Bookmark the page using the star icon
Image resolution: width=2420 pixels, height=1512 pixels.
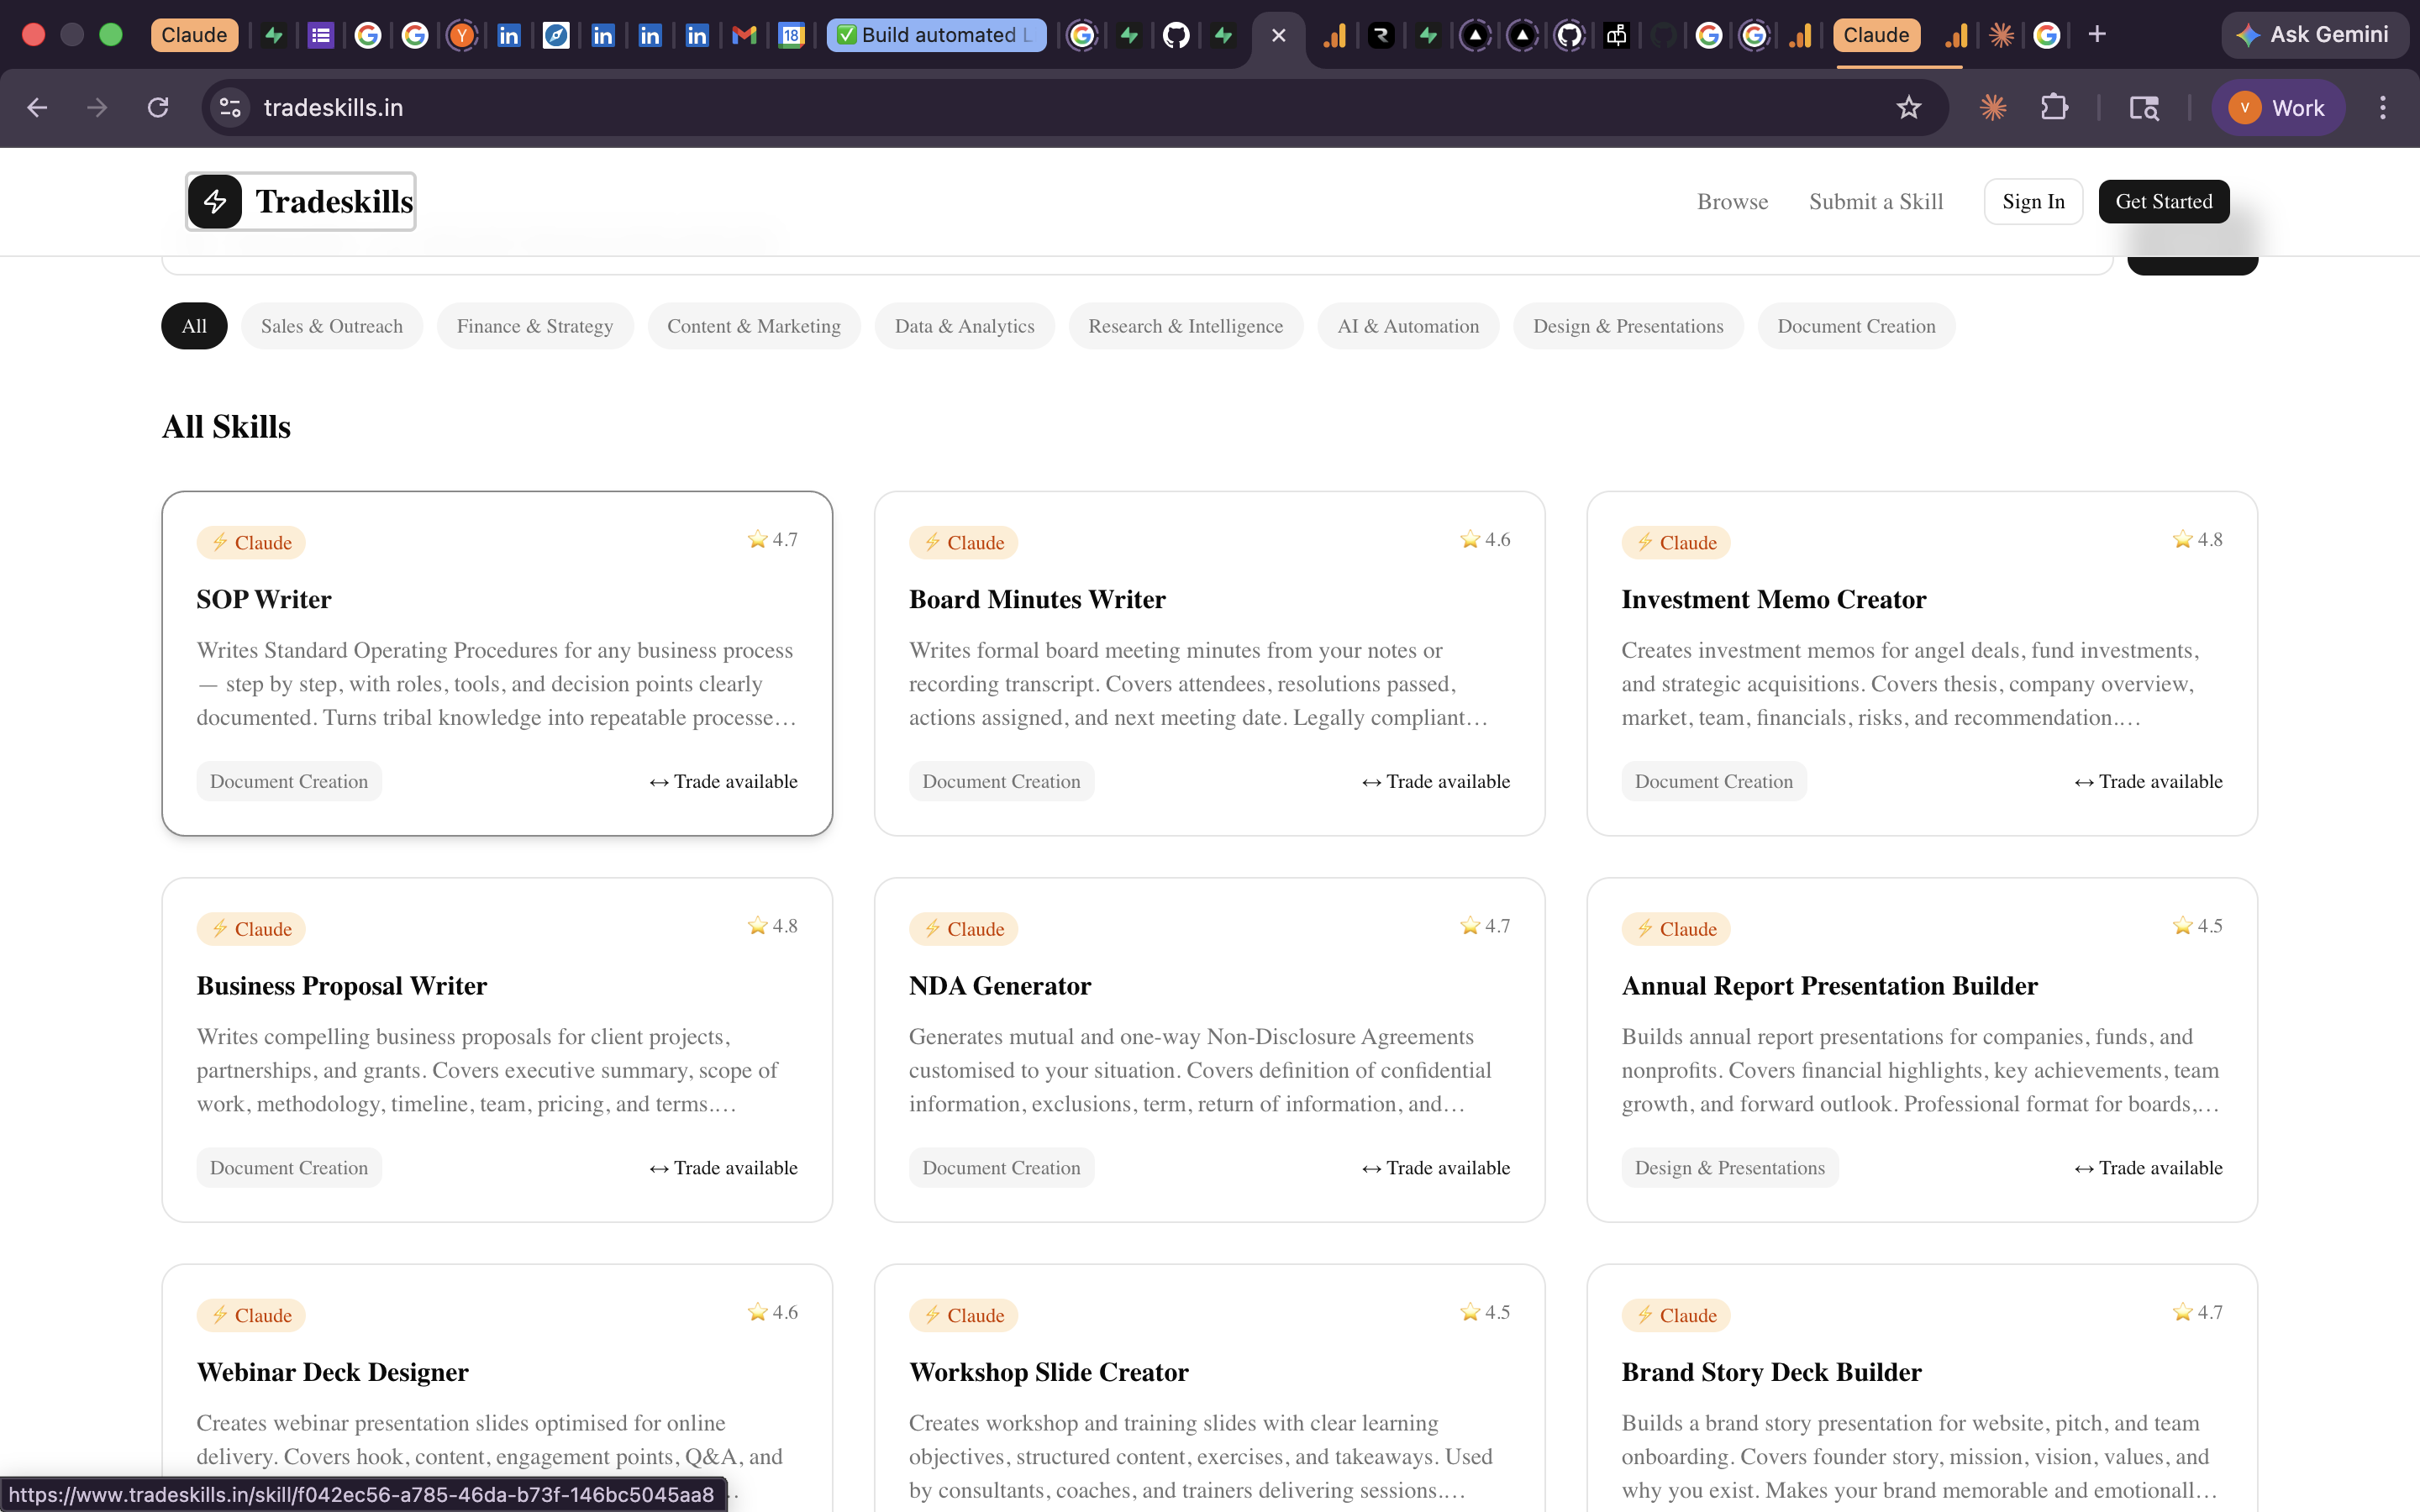(1910, 107)
